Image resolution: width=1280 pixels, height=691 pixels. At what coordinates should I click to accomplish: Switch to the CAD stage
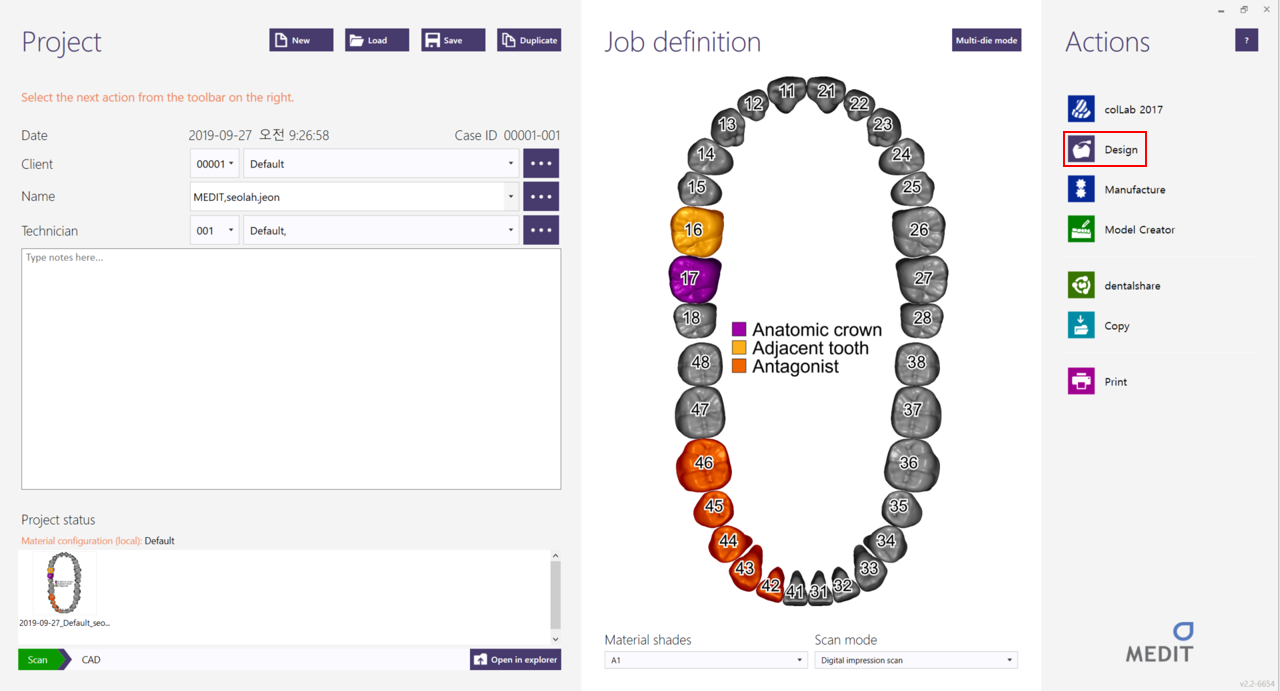tap(91, 660)
